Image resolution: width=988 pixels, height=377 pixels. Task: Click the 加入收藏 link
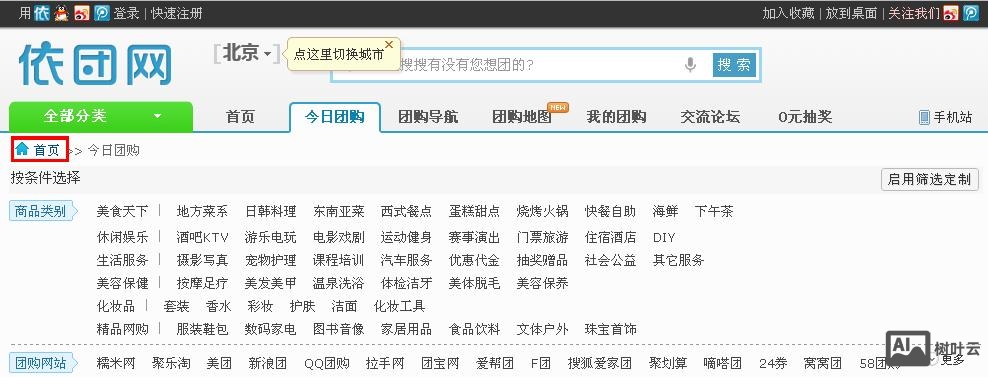click(788, 13)
